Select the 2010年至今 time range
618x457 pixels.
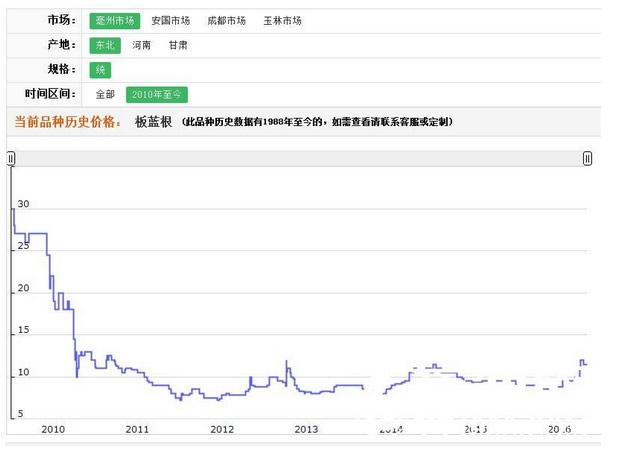(x=156, y=94)
